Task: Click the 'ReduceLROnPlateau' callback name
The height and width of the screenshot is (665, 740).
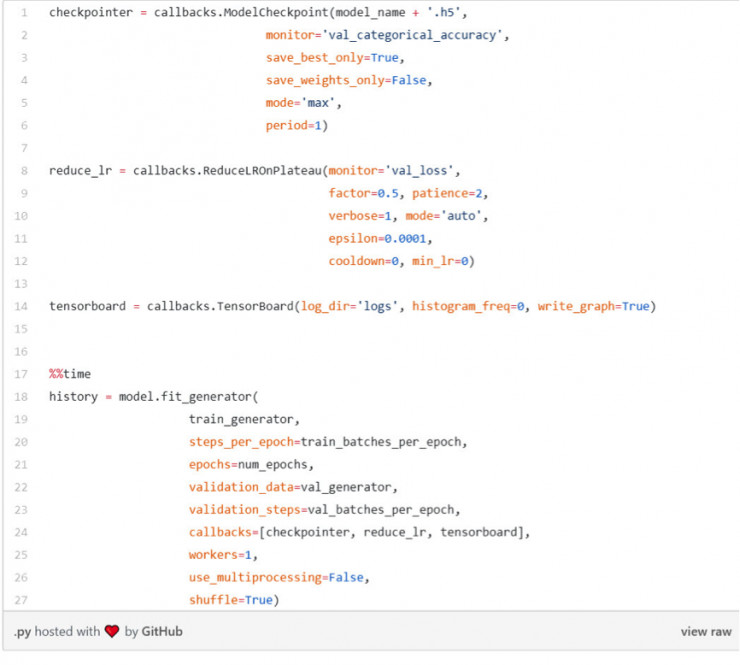Action: pos(262,171)
